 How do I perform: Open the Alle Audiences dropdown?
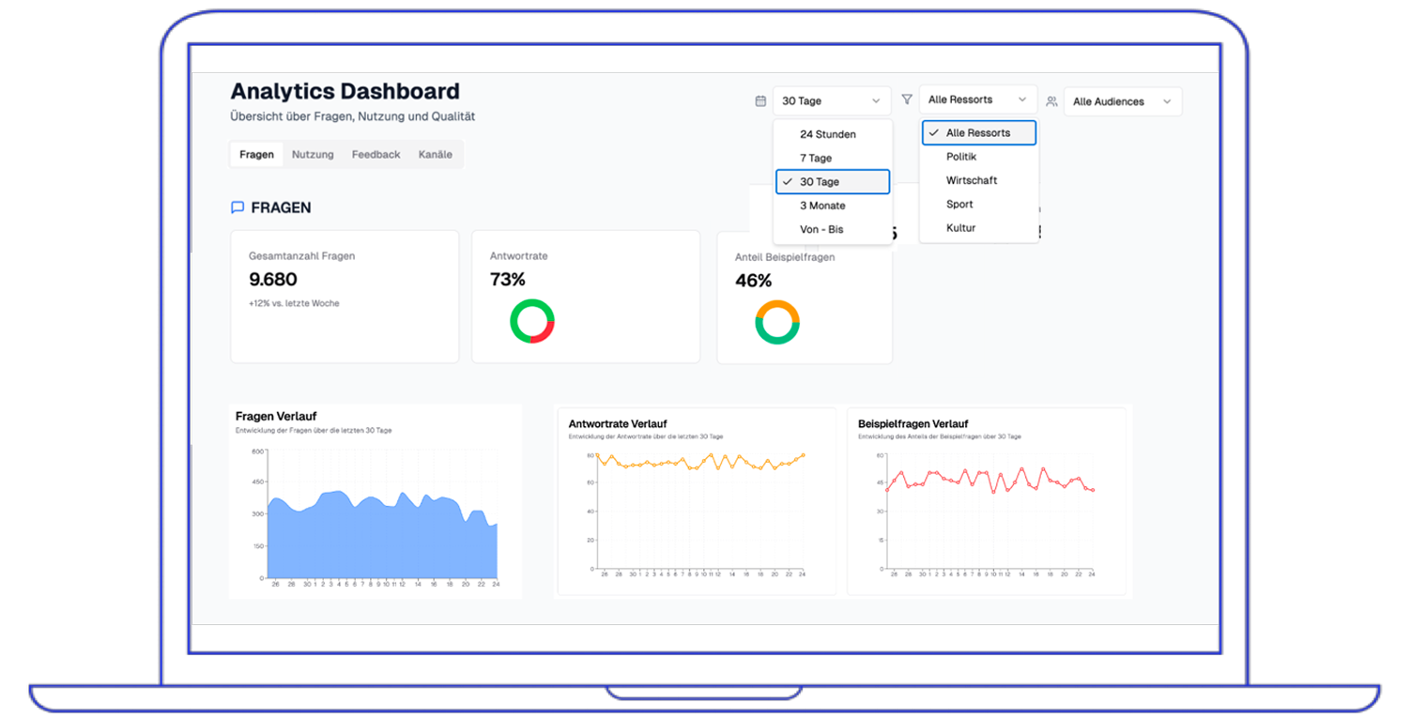(x=1121, y=102)
